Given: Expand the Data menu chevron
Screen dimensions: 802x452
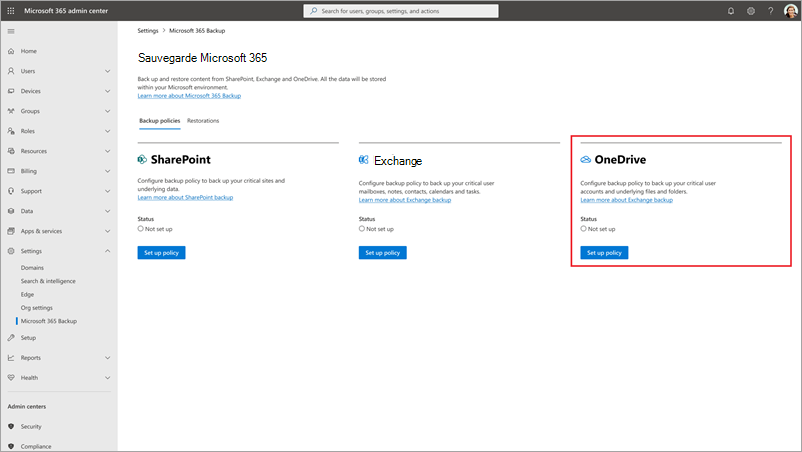Looking at the screenshot, I should coord(107,211).
